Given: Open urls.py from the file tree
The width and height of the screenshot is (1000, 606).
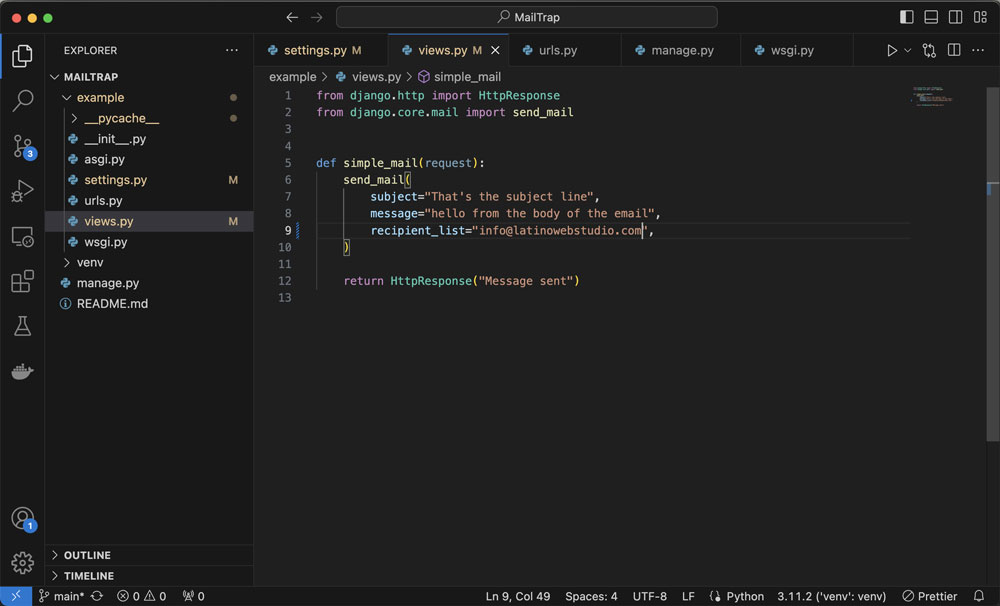Looking at the screenshot, I should pos(149,200).
